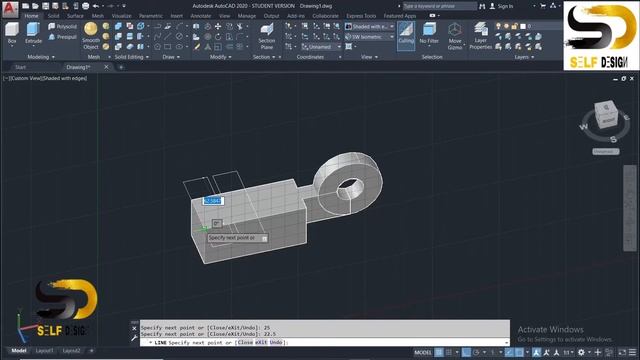640x360 pixels.
Task: Click the Move tool in Modify panel
Action: click(218, 27)
